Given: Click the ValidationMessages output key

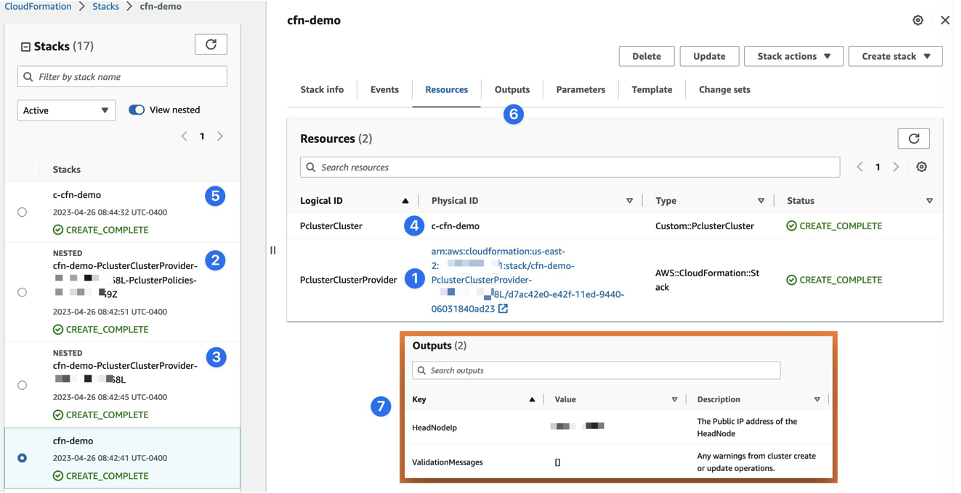Looking at the screenshot, I should click(447, 462).
